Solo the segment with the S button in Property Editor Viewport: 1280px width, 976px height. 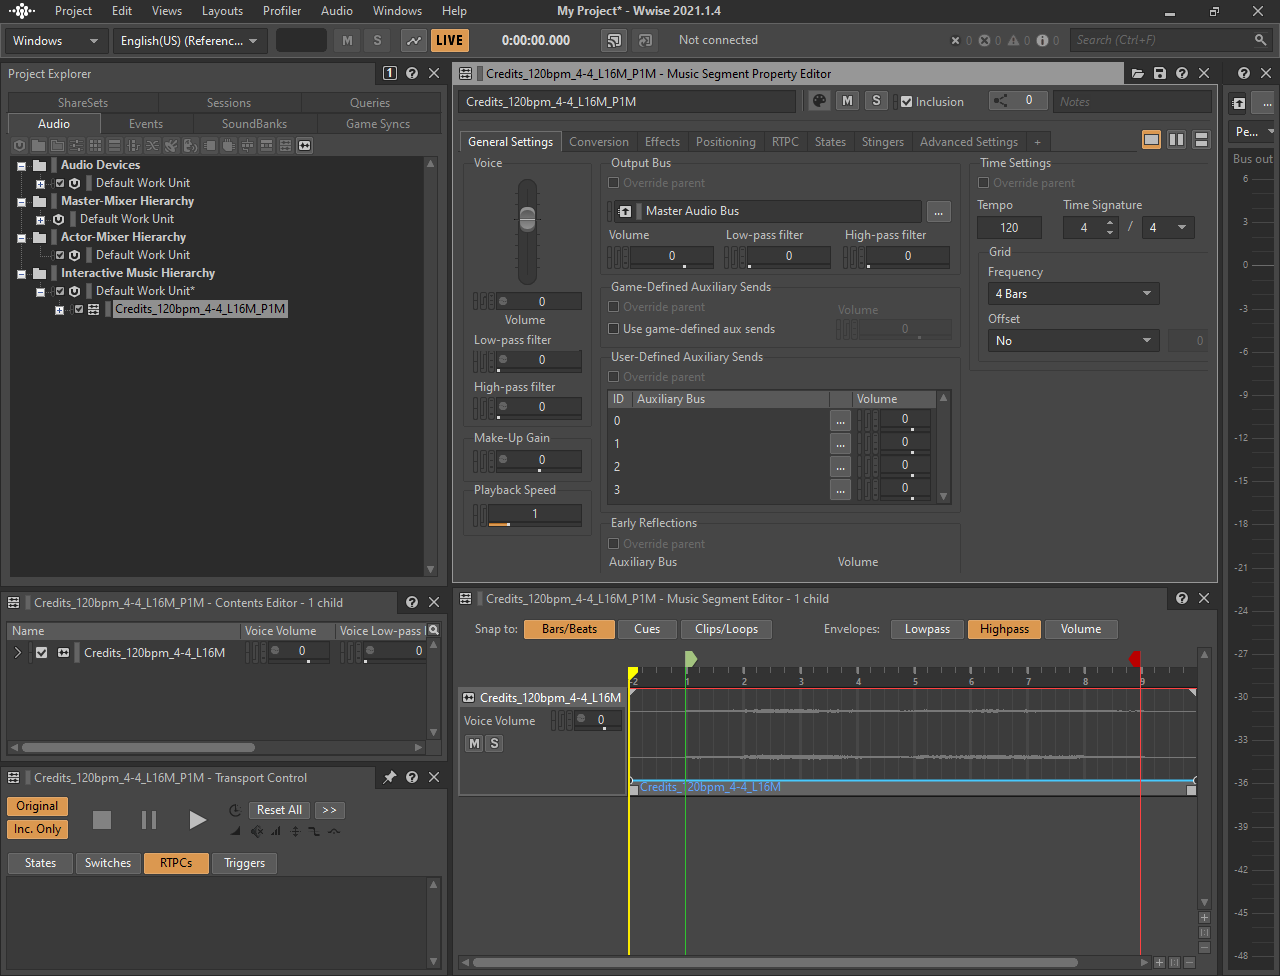(876, 101)
